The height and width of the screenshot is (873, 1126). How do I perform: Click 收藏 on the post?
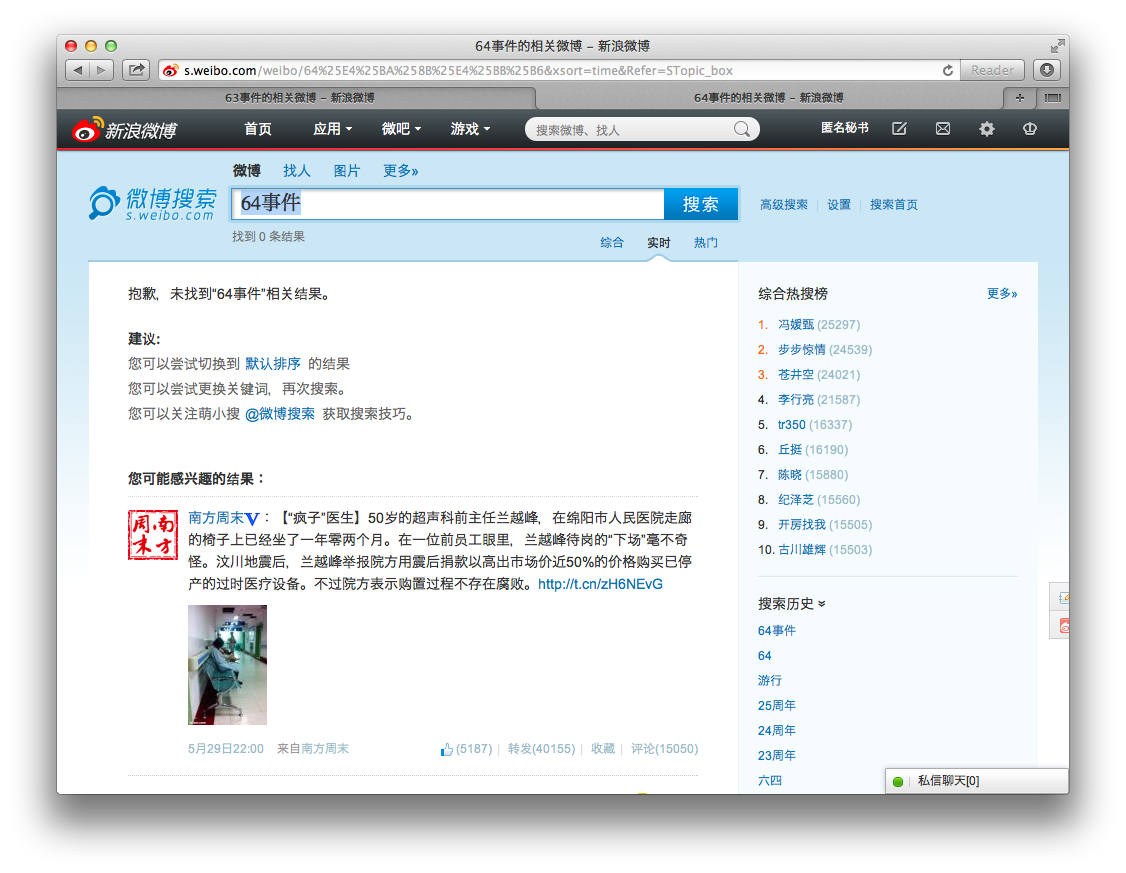click(x=603, y=749)
